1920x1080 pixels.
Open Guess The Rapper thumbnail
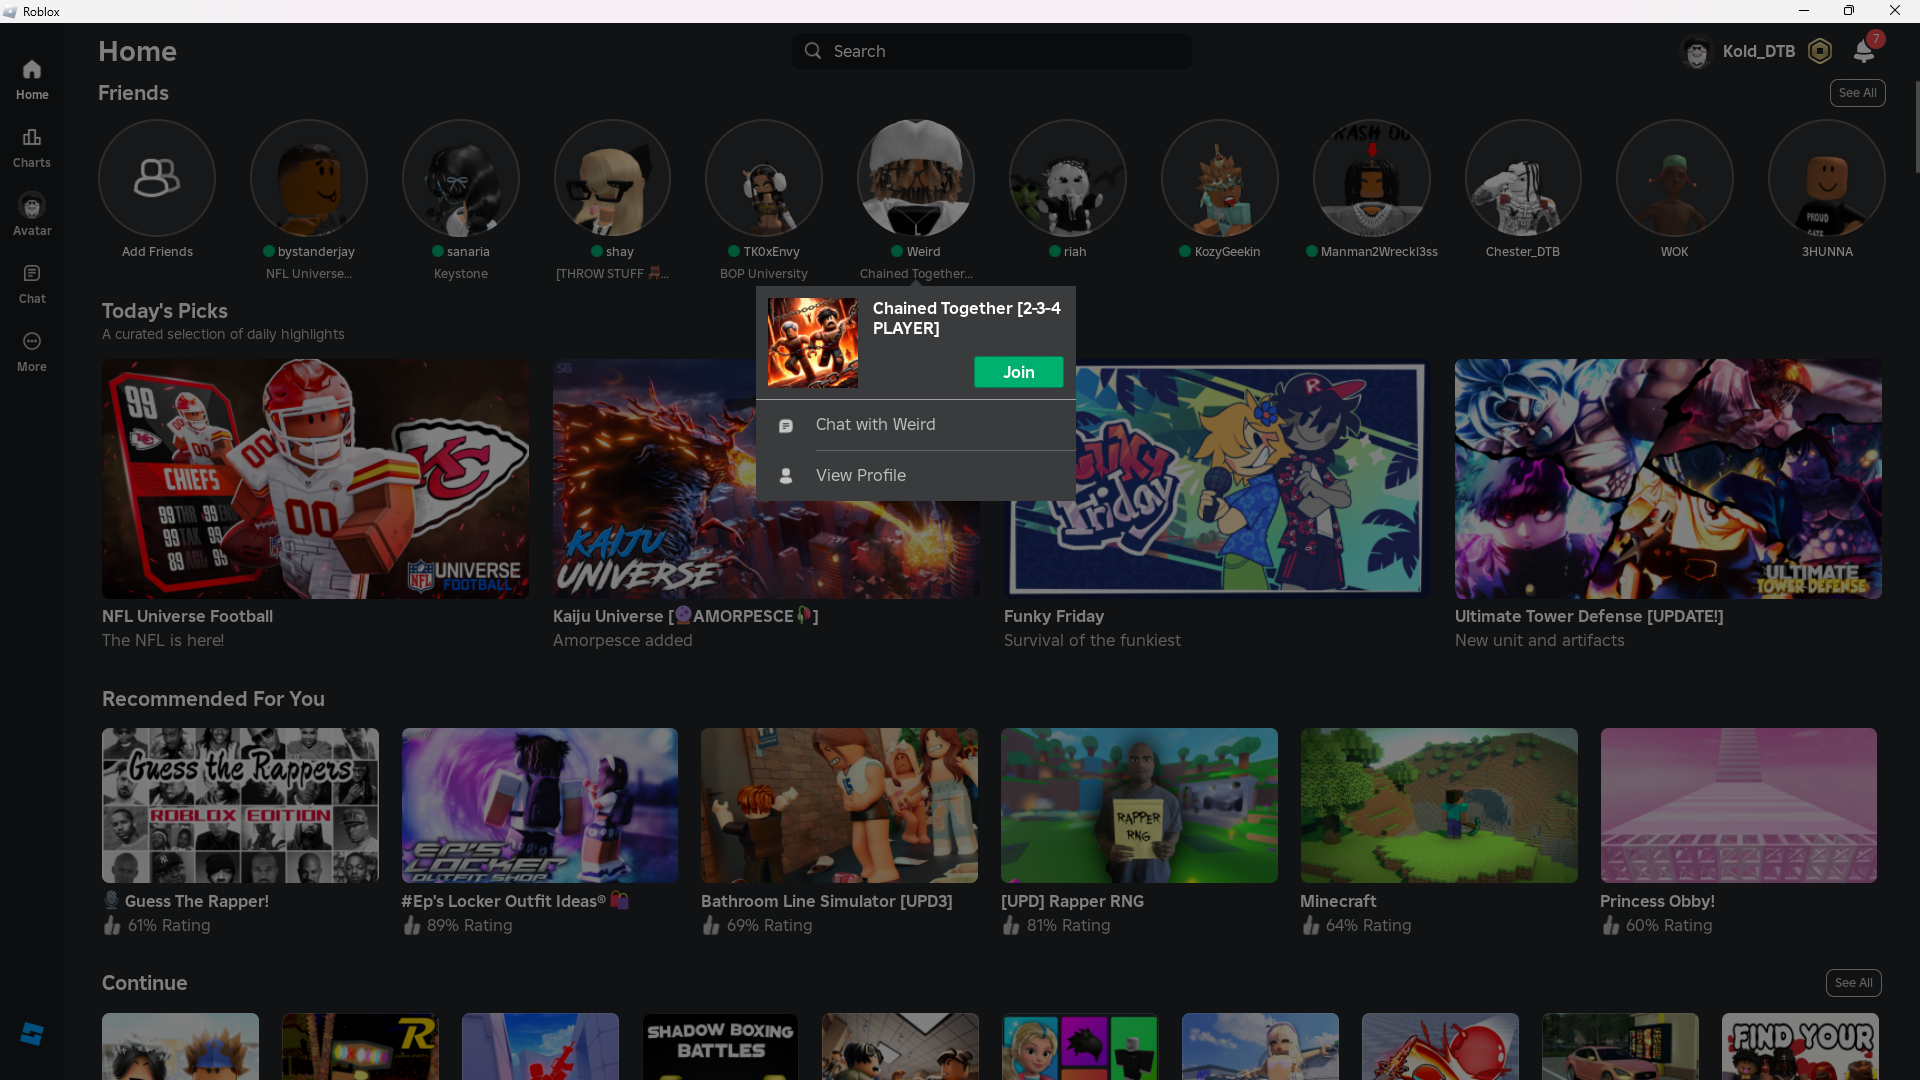coord(240,806)
